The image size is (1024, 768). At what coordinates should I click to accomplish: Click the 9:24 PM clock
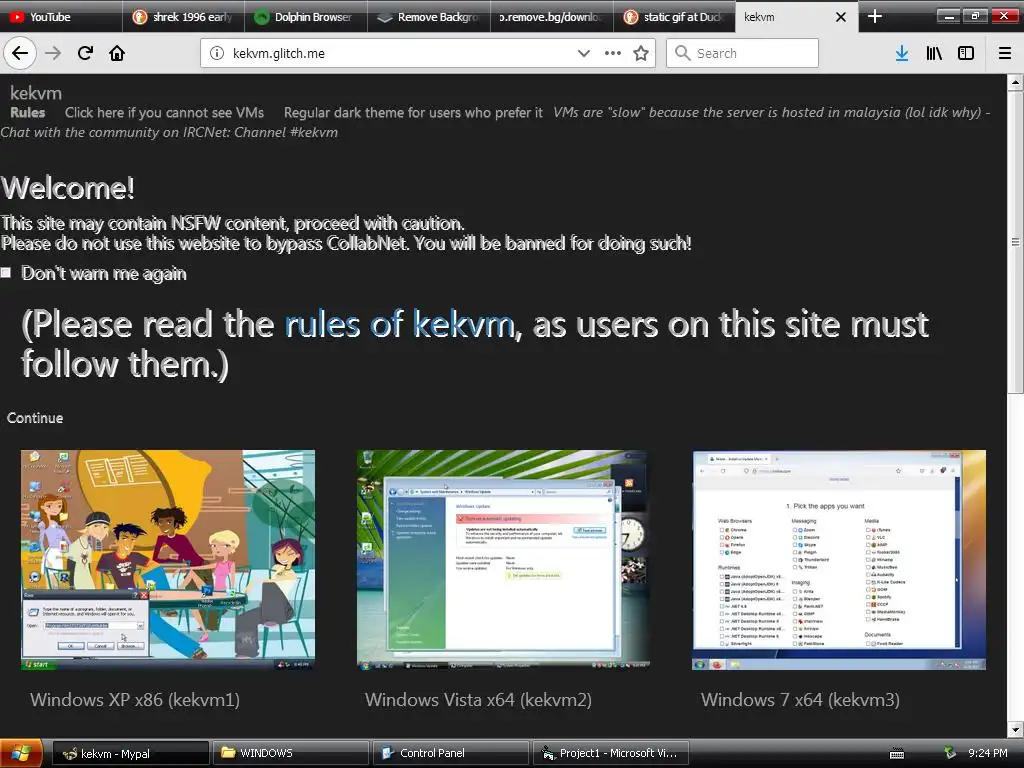[987, 753]
